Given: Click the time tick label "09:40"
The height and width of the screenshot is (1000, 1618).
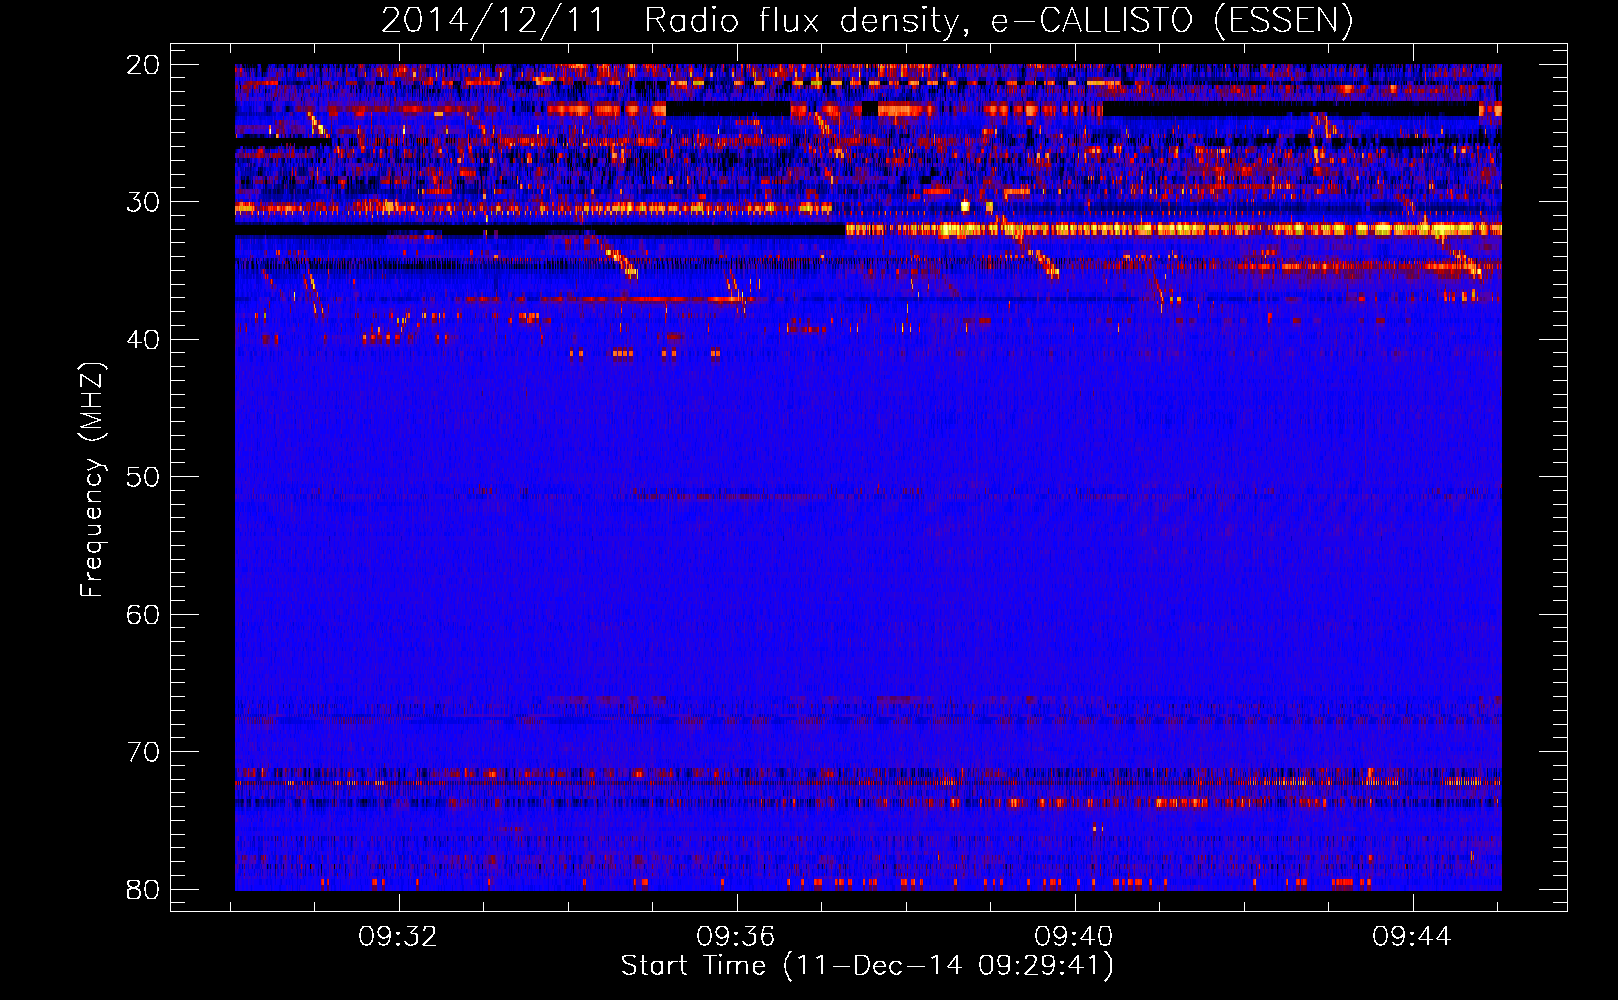Looking at the screenshot, I should click(1074, 937).
